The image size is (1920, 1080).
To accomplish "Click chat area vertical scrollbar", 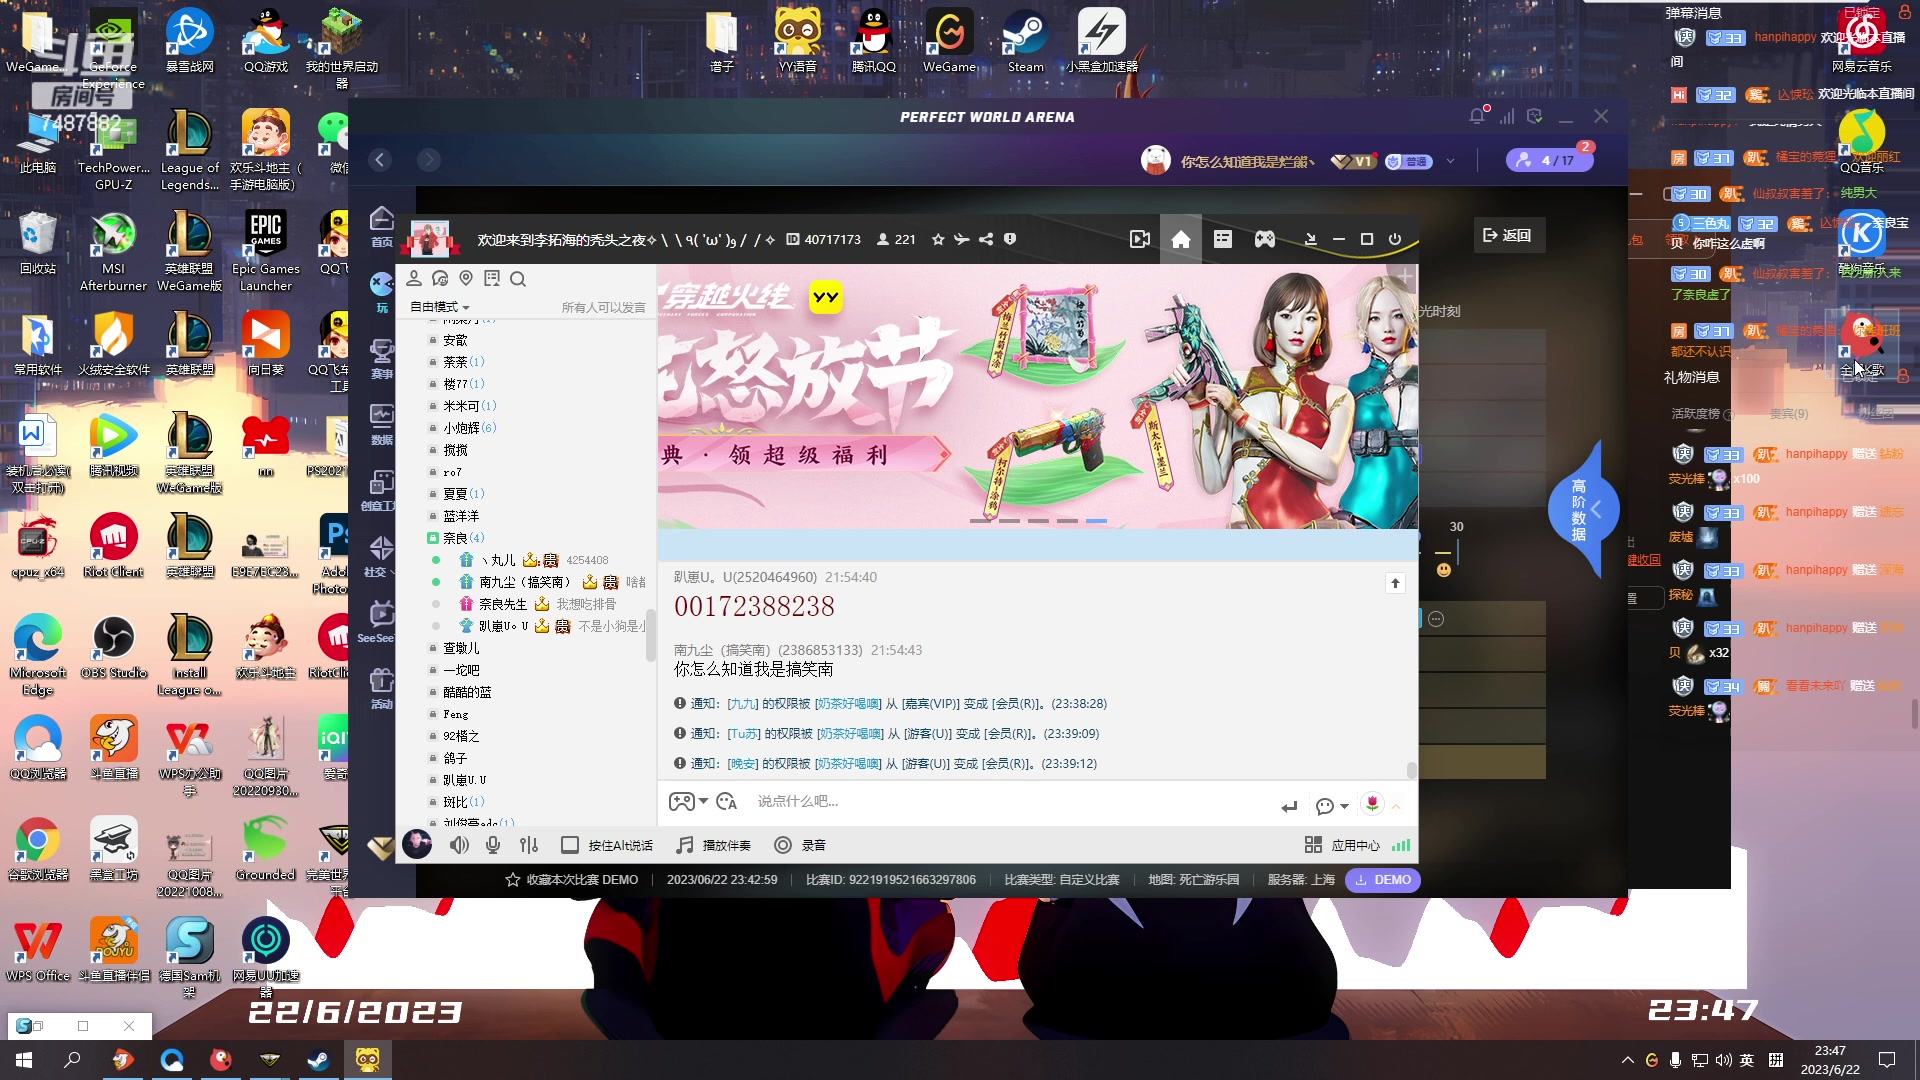I will (1412, 771).
